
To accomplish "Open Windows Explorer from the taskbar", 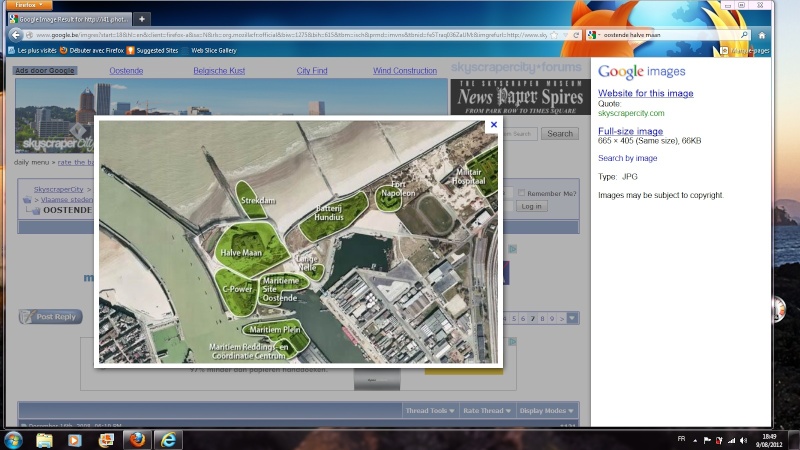I will (x=44, y=440).
